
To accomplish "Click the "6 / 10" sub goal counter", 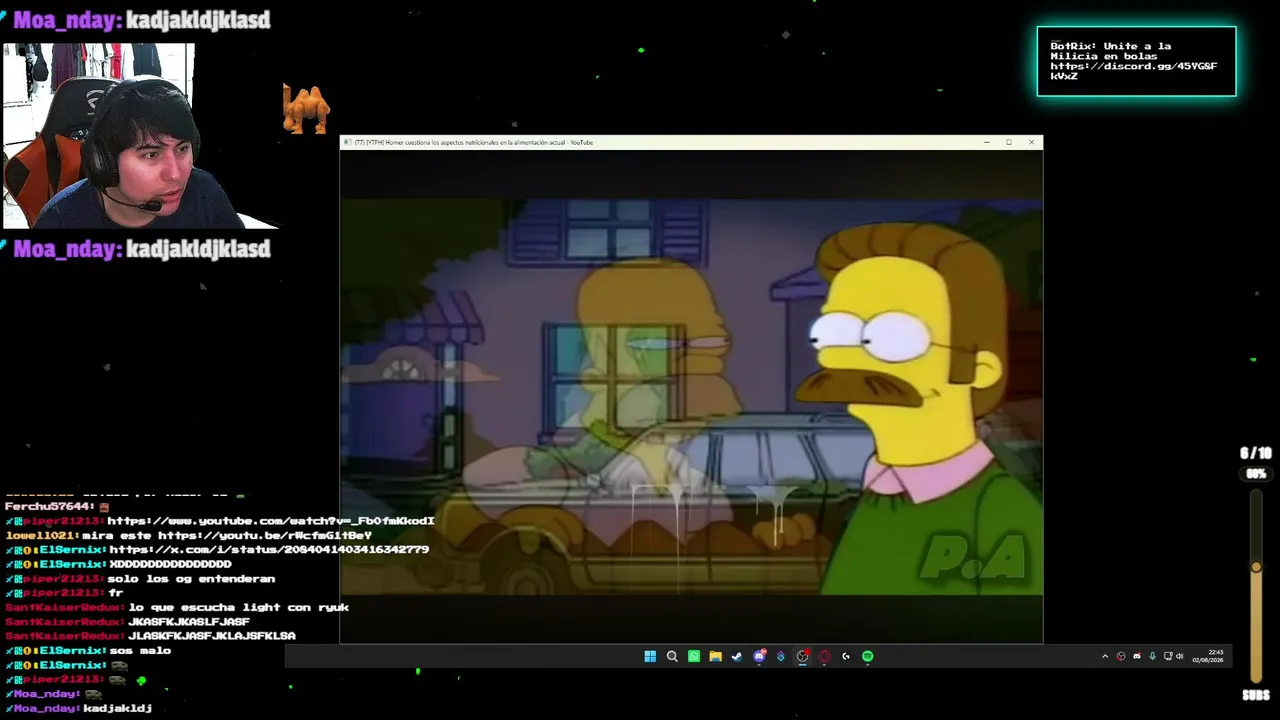I will coord(1256,453).
